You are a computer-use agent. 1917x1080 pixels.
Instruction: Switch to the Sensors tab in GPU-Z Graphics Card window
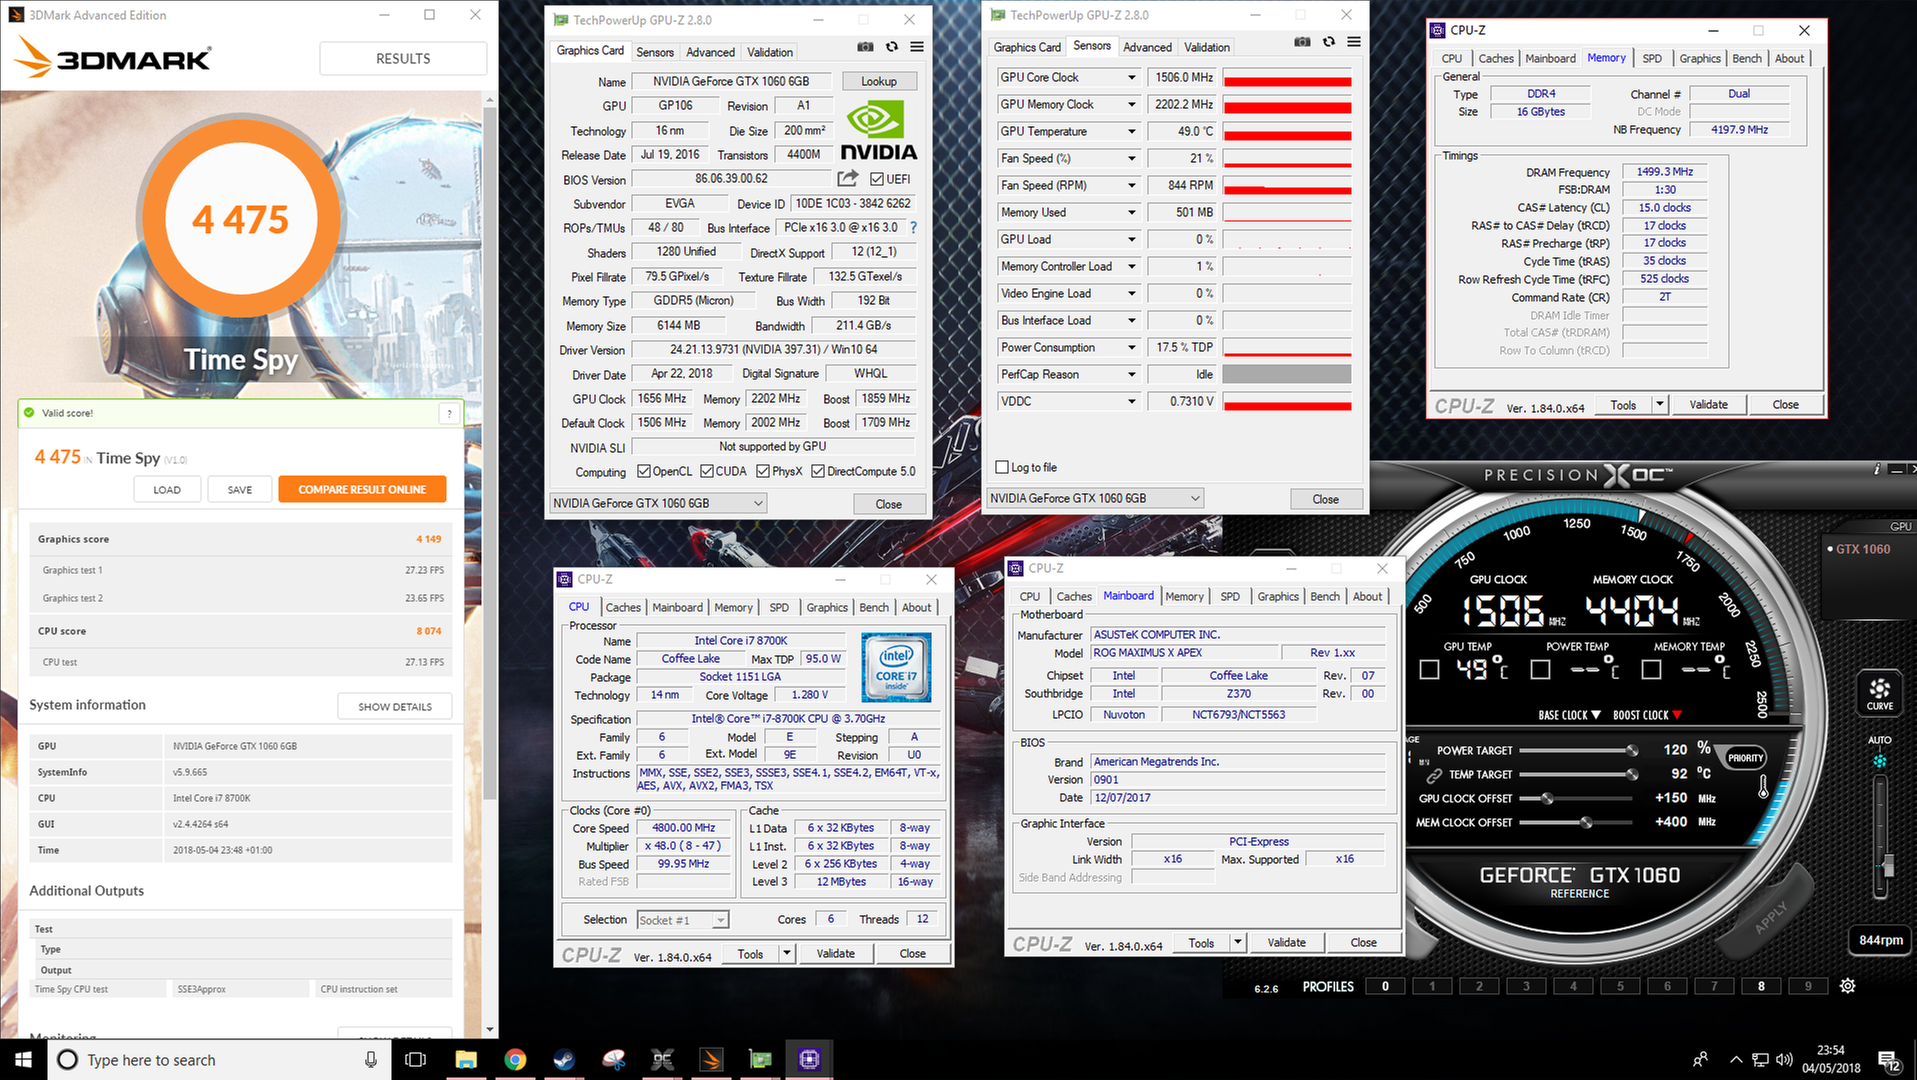click(655, 52)
